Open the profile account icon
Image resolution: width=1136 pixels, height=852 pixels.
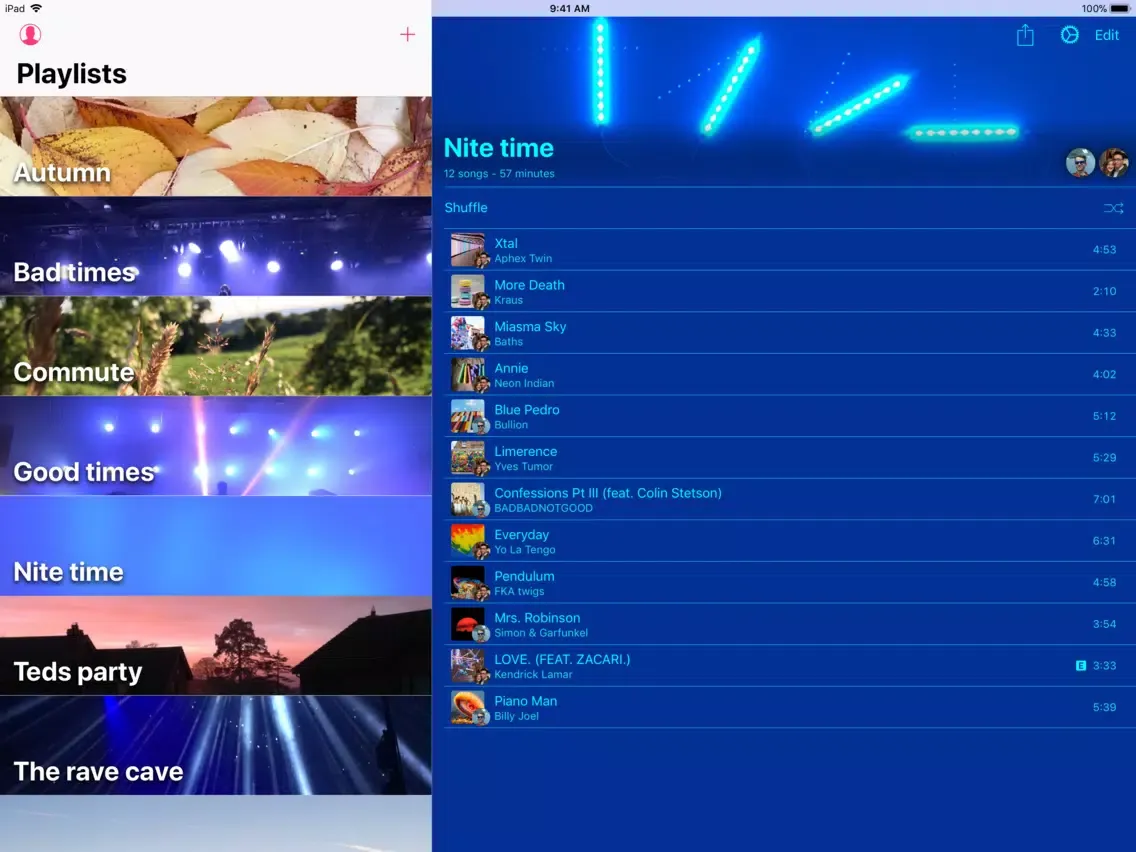click(x=30, y=34)
